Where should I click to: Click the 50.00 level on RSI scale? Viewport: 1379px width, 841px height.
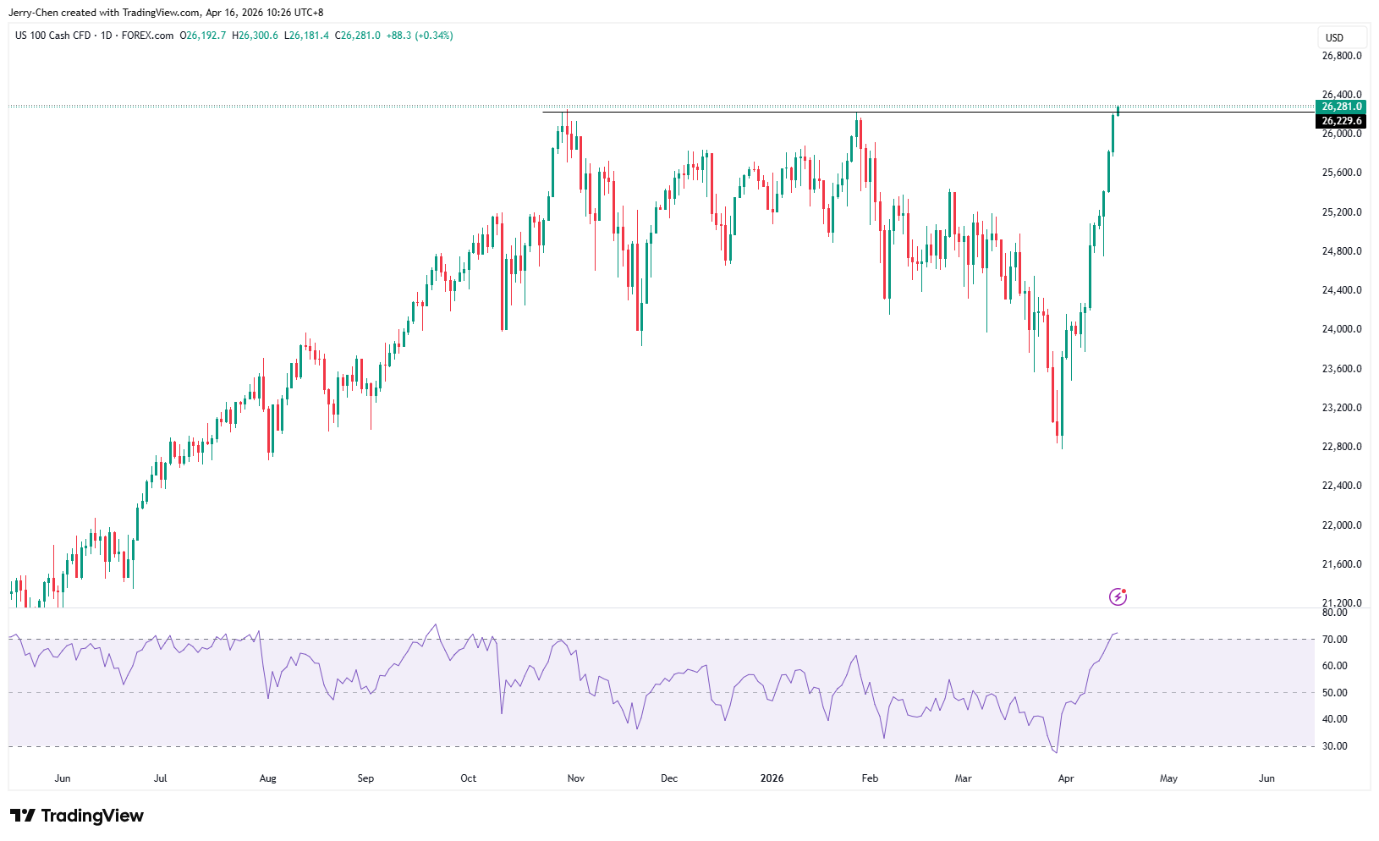(x=1333, y=693)
